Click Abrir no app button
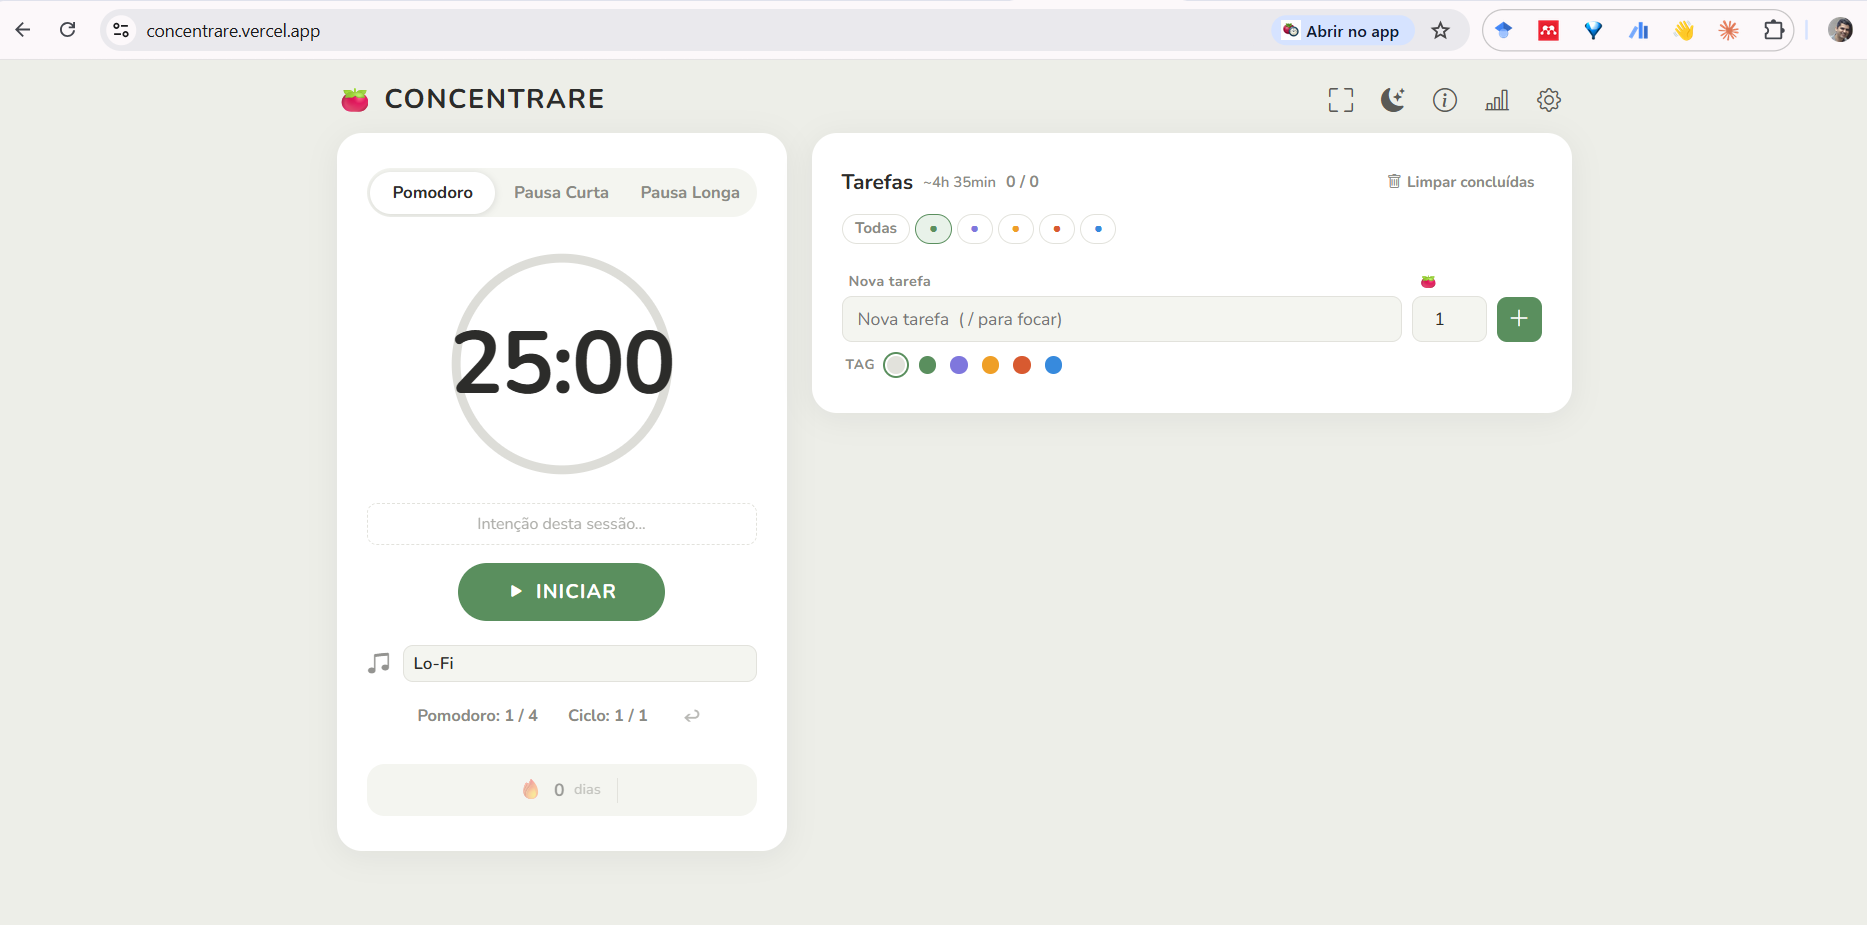Image resolution: width=1867 pixels, height=925 pixels. (x=1342, y=31)
